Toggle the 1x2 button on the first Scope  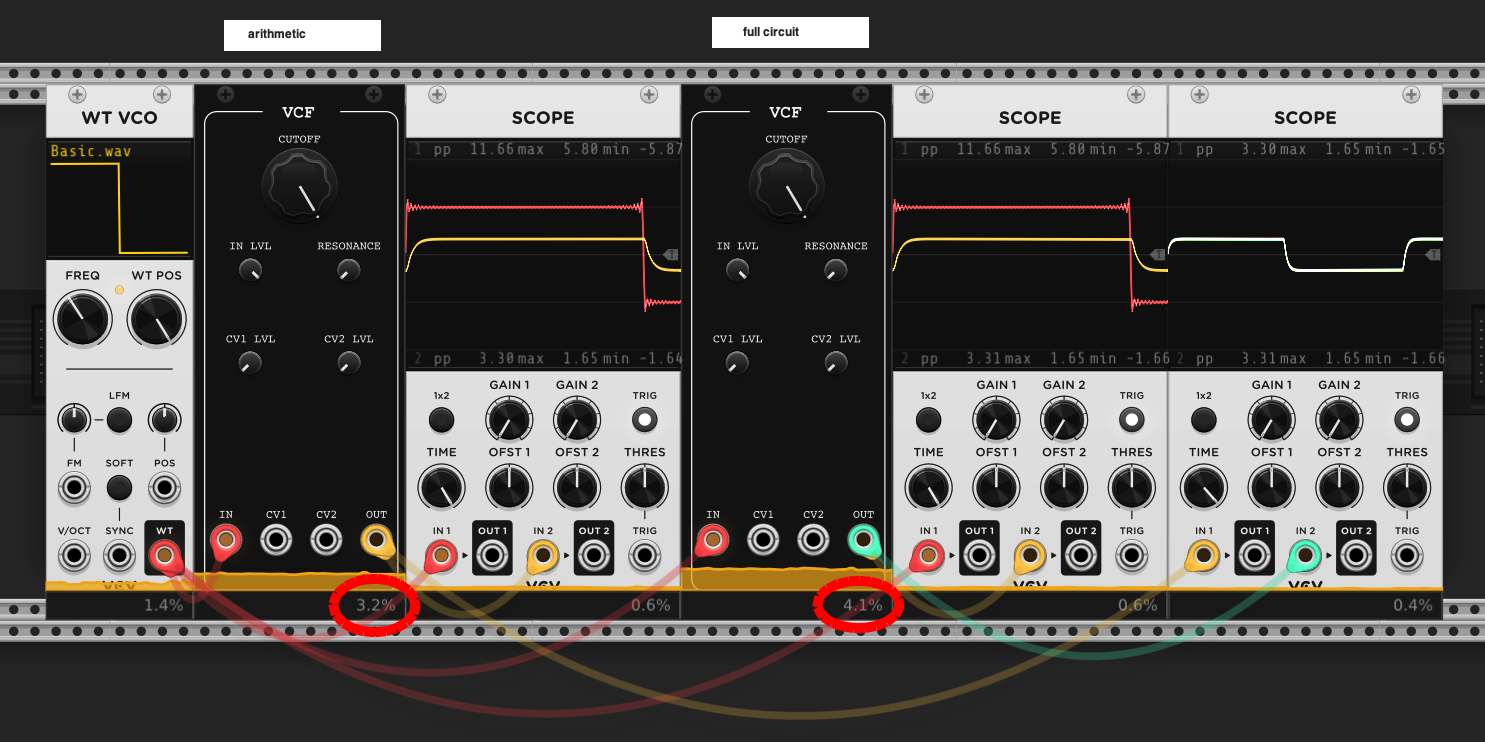click(441, 420)
